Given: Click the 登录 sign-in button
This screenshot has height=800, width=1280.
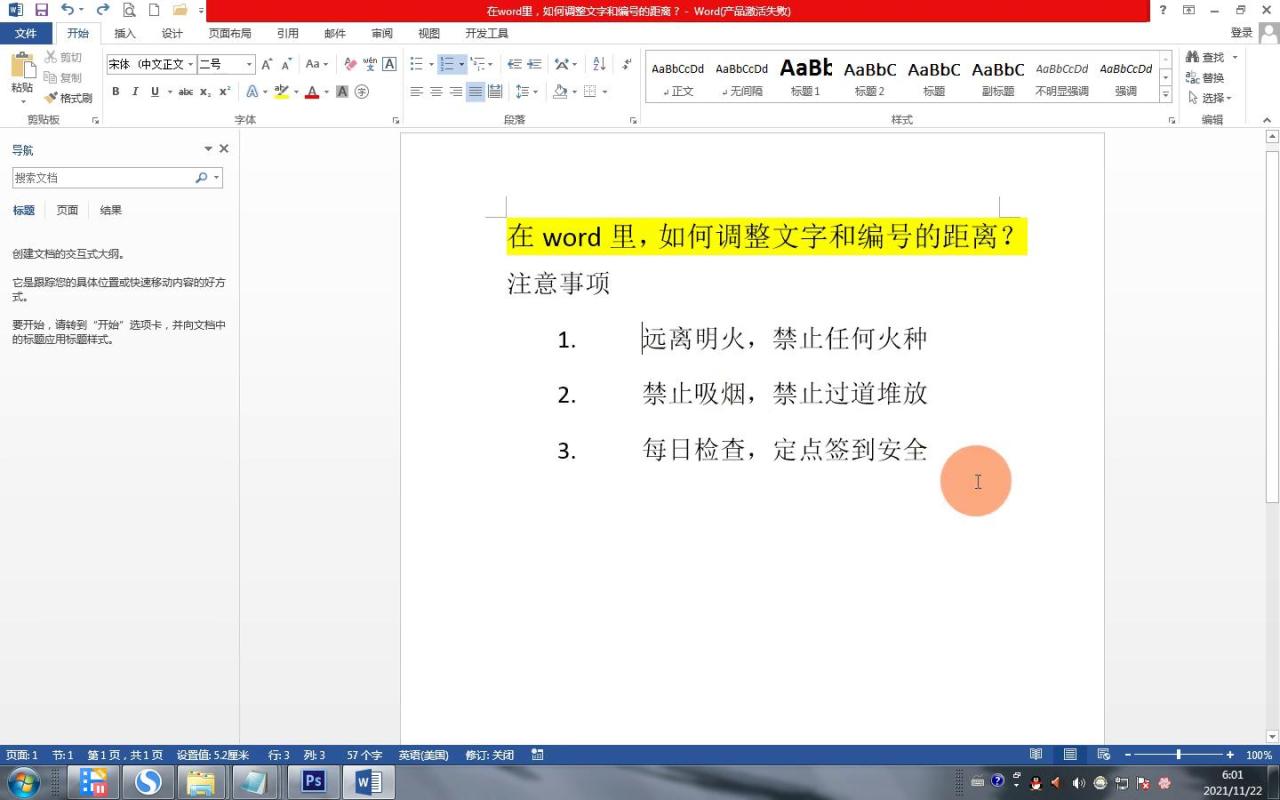Looking at the screenshot, I should coord(1241,32).
